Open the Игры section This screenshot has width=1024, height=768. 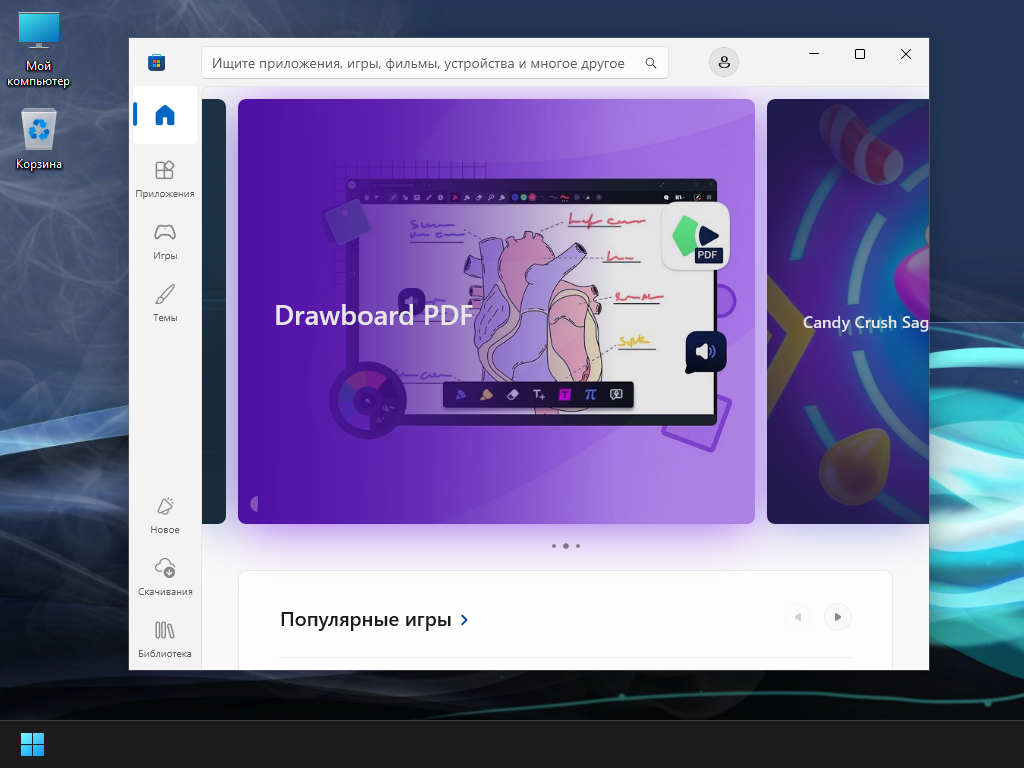pyautogui.click(x=165, y=242)
